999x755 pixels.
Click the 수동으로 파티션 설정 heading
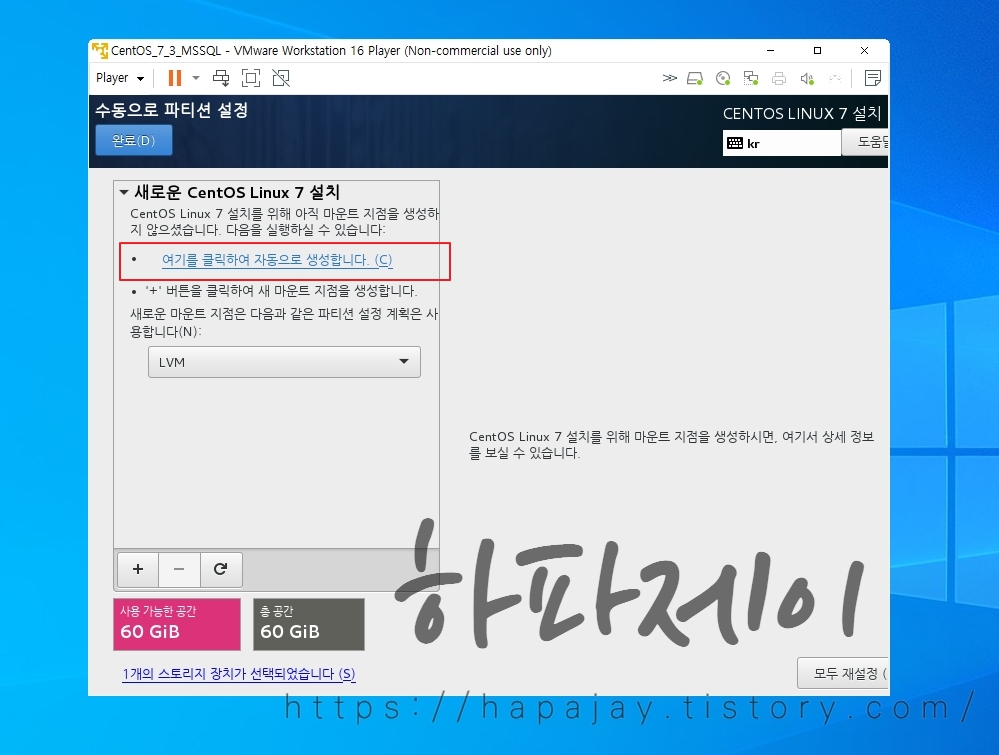(171, 110)
